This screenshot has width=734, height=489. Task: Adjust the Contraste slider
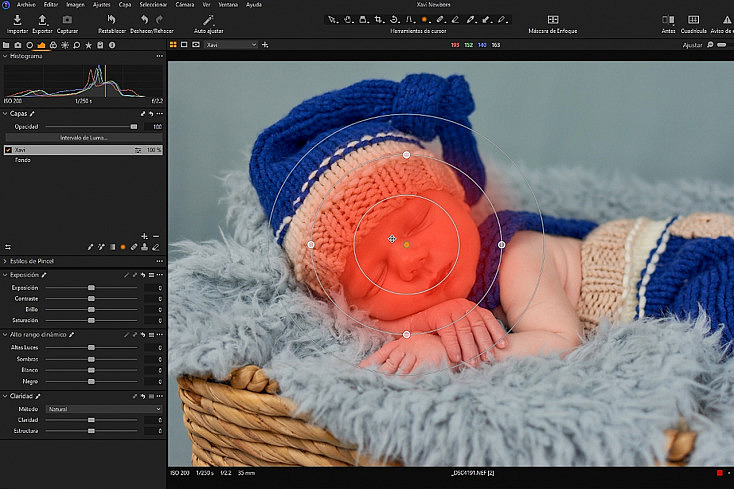click(x=91, y=299)
